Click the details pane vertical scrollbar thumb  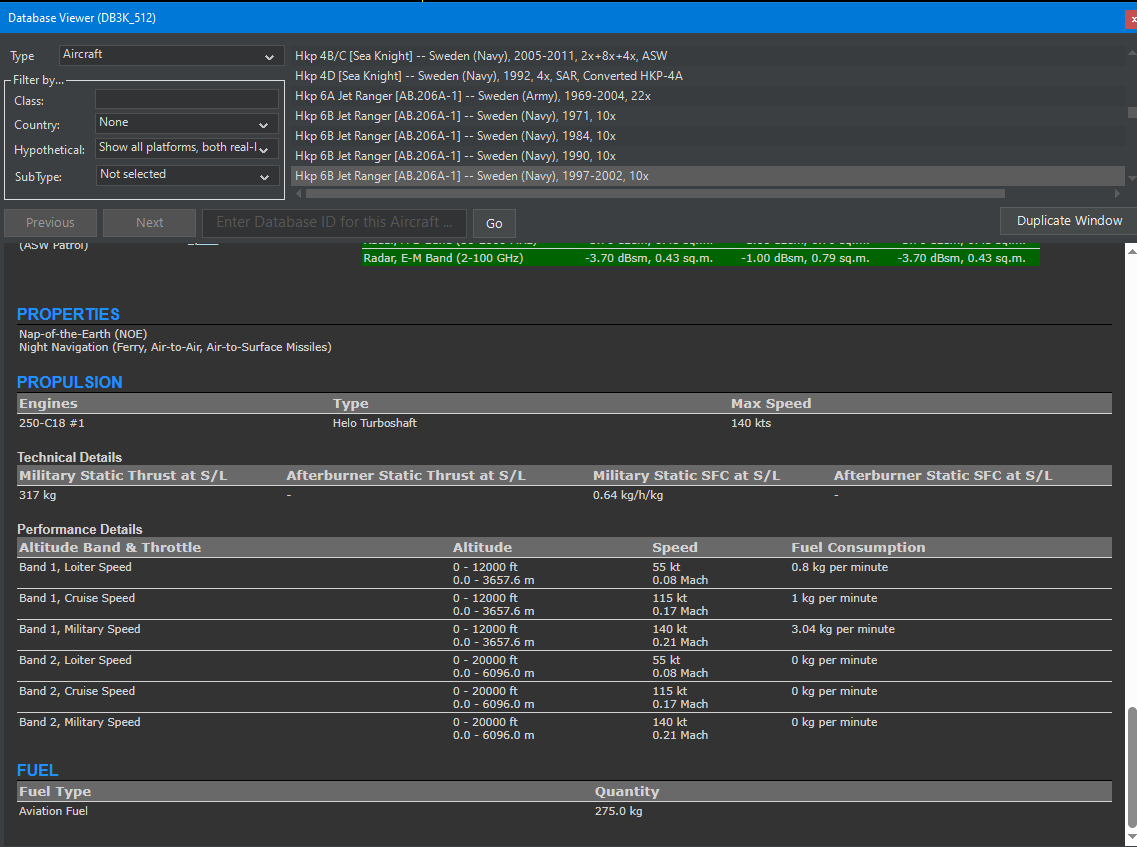(x=1132, y=766)
